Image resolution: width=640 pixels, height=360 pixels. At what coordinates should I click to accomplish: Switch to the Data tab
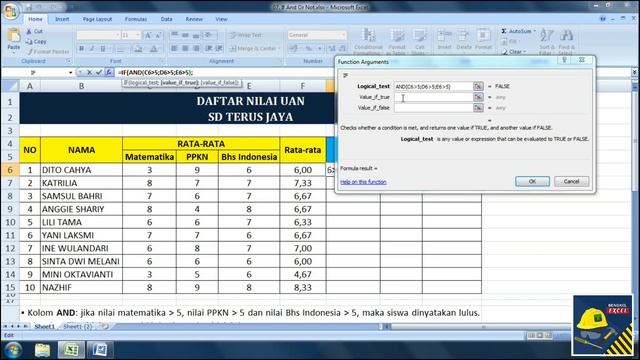[166, 19]
